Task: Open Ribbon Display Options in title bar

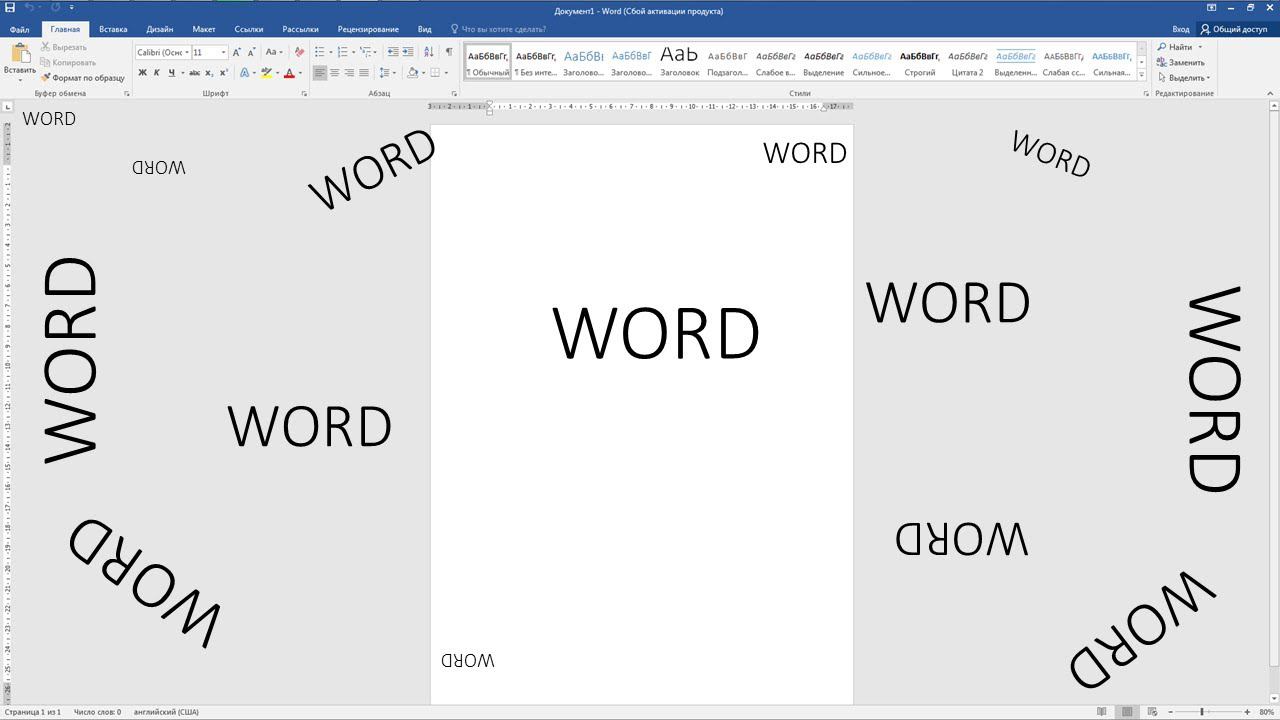Action: click(1212, 7)
